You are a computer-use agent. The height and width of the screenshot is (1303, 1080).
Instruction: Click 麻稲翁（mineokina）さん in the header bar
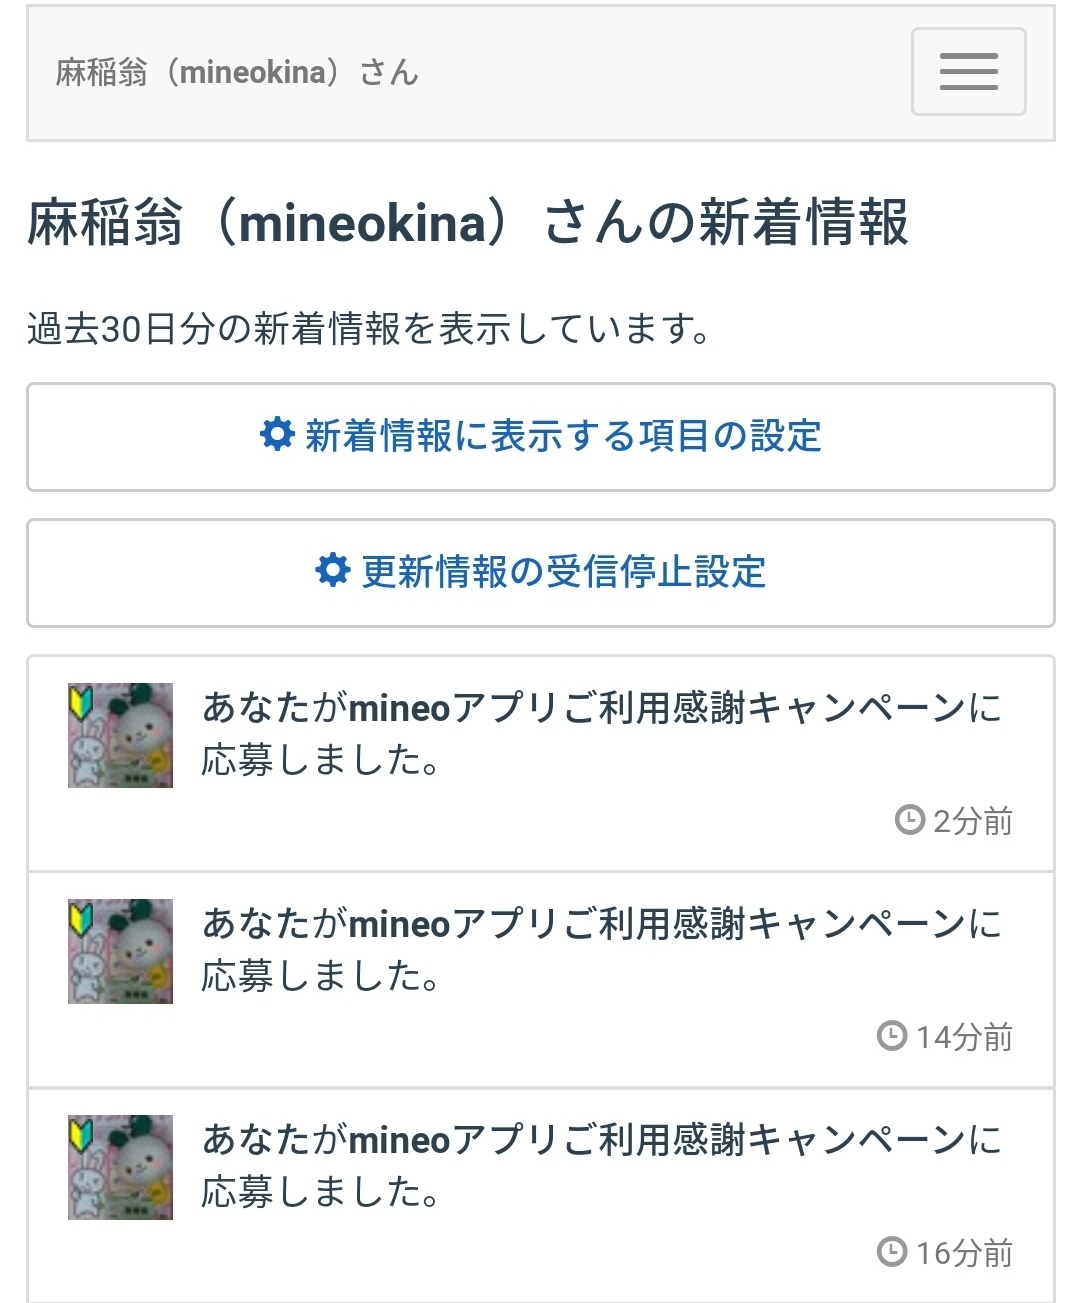(237, 72)
